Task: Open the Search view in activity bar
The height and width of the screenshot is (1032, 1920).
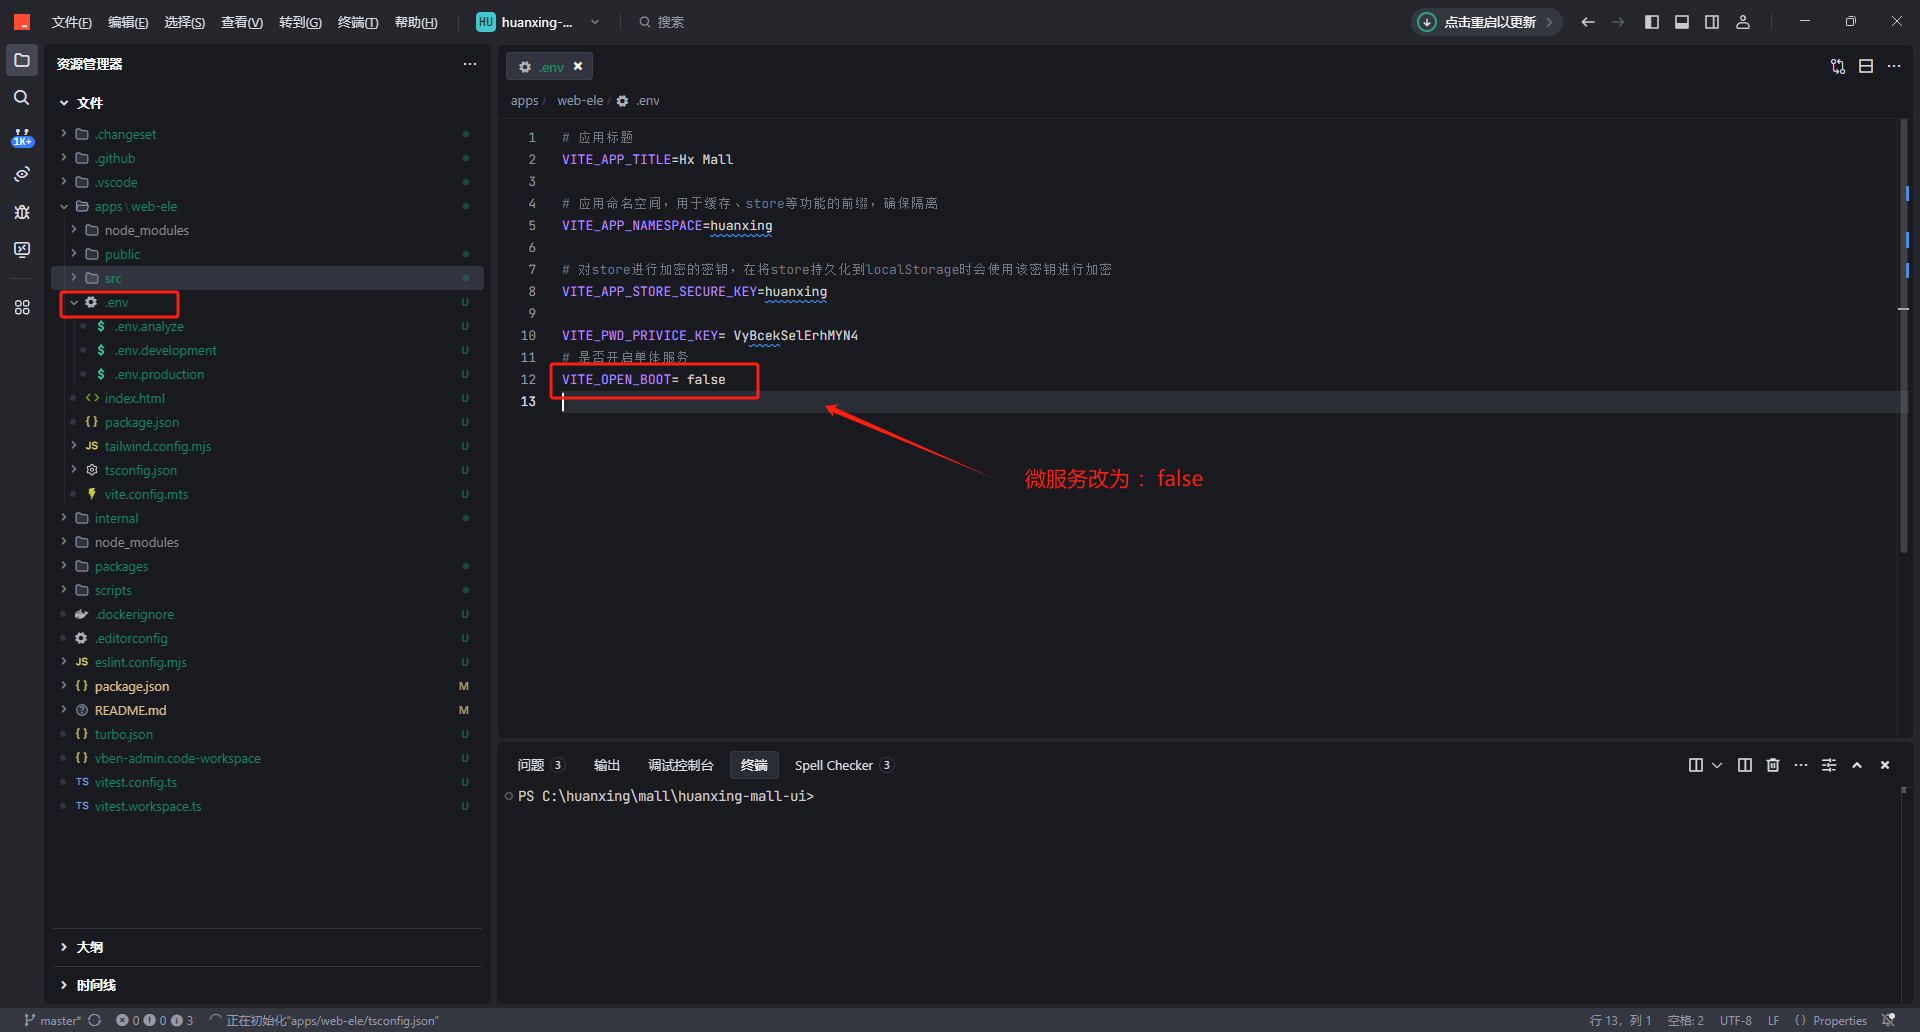Action: pyautogui.click(x=21, y=98)
